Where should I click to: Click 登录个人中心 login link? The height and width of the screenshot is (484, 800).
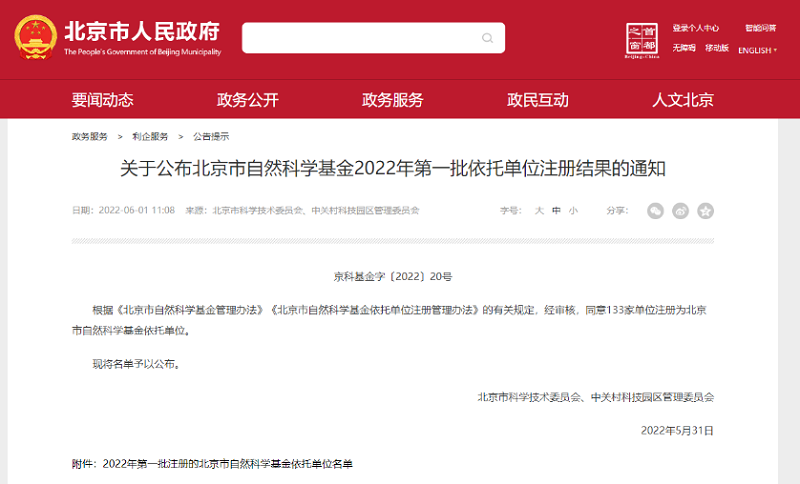coord(696,28)
